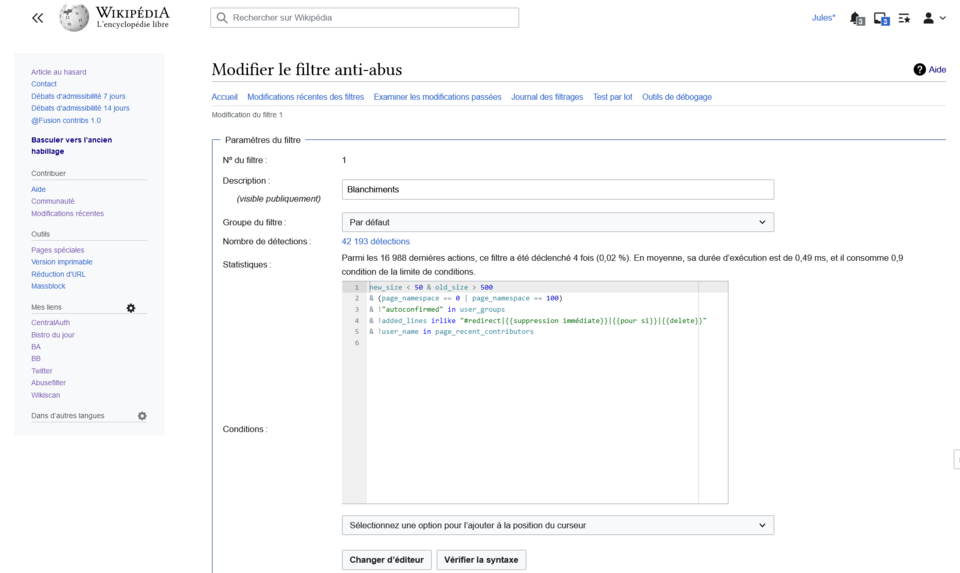Expand user menu chevron arrow

coord(943,18)
